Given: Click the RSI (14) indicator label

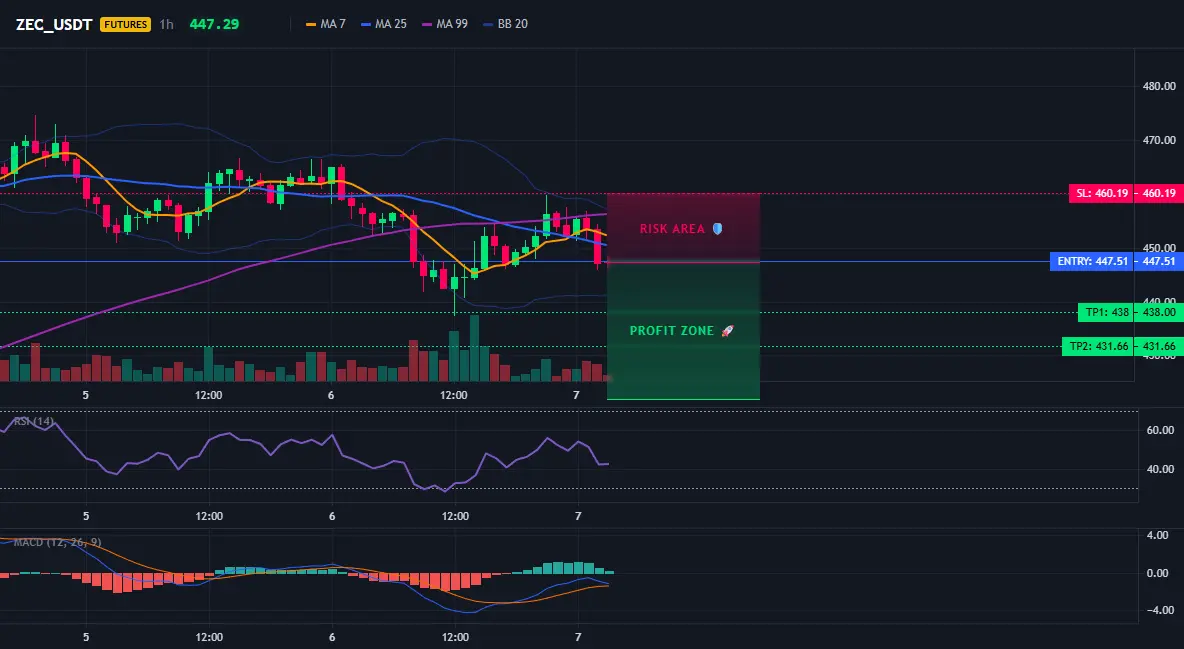Looking at the screenshot, I should [x=33, y=421].
